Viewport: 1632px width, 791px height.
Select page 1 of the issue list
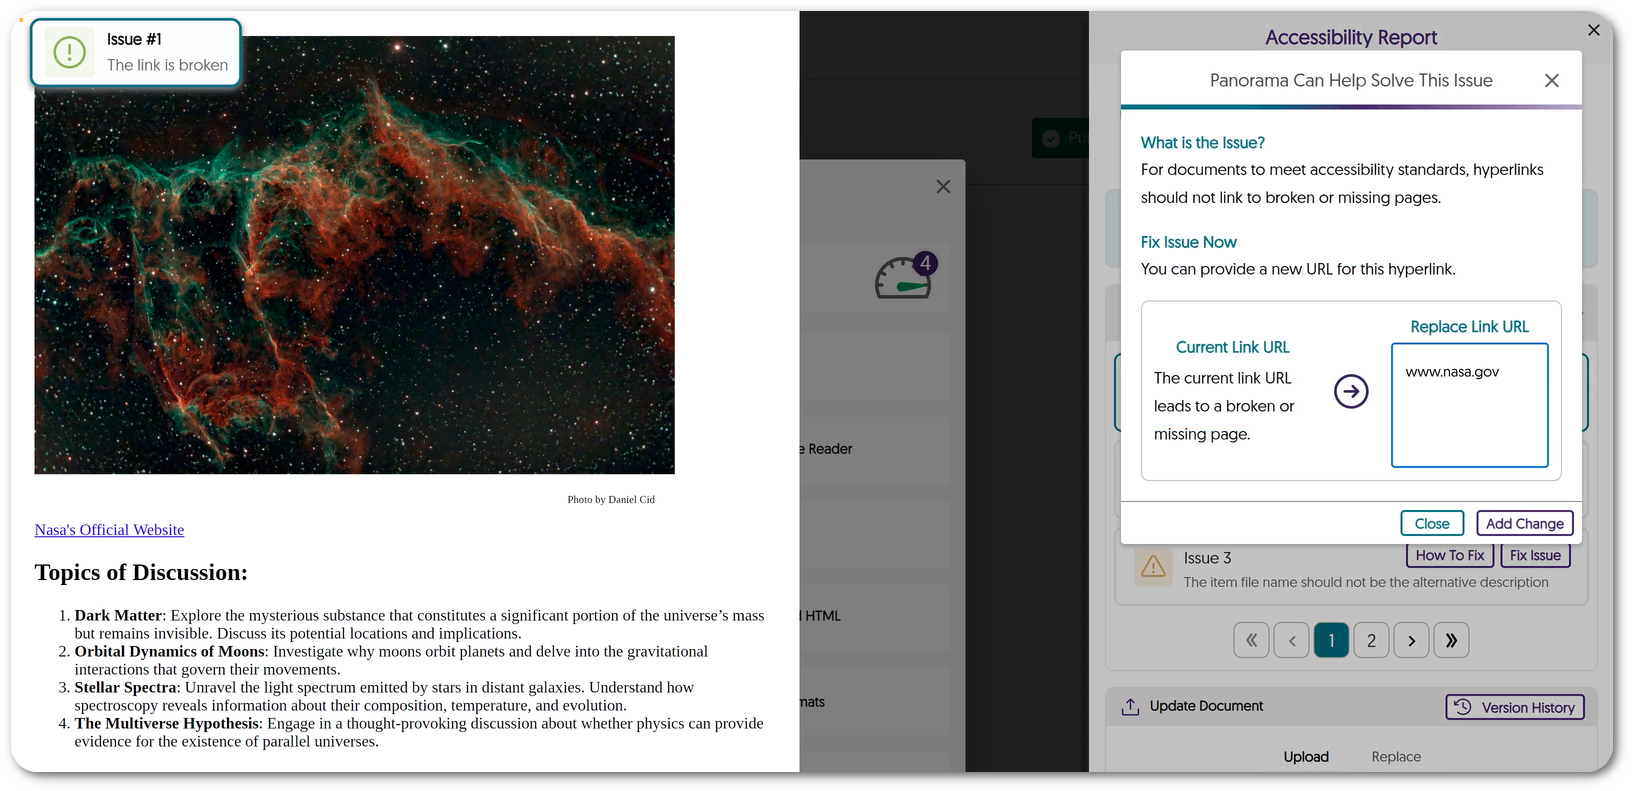pos(1331,640)
